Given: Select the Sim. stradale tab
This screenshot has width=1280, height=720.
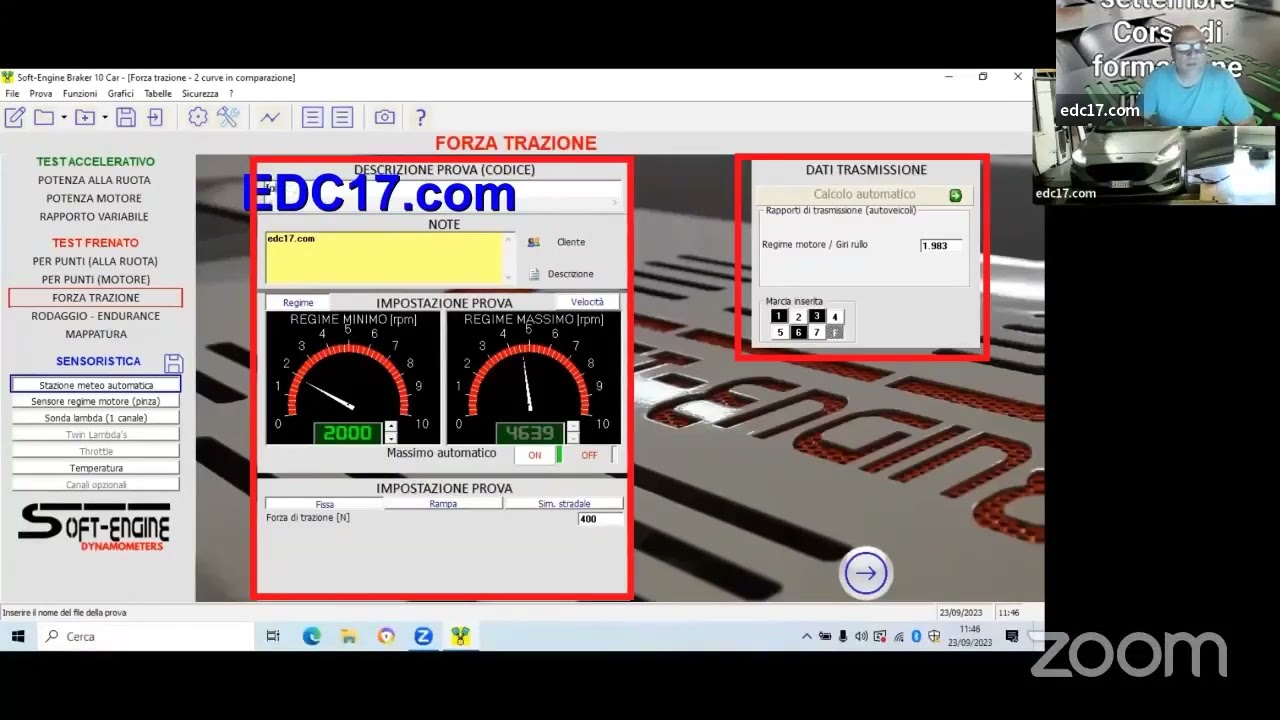Looking at the screenshot, I should click(x=564, y=504).
